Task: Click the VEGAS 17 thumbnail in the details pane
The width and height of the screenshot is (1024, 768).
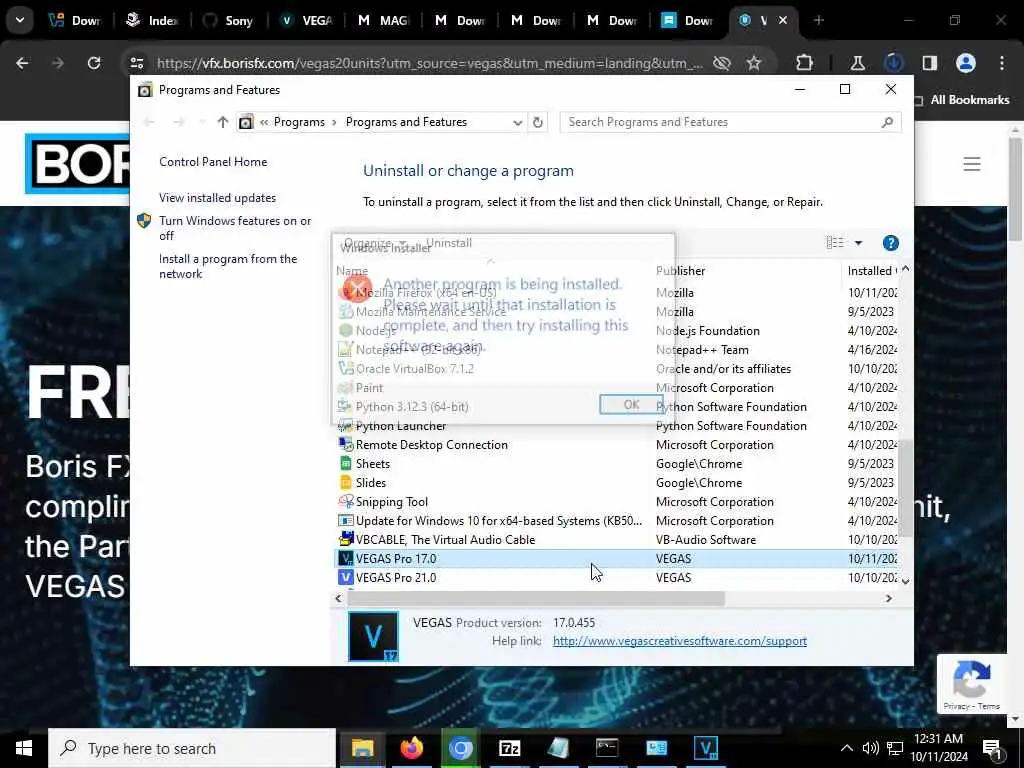Action: [x=373, y=637]
